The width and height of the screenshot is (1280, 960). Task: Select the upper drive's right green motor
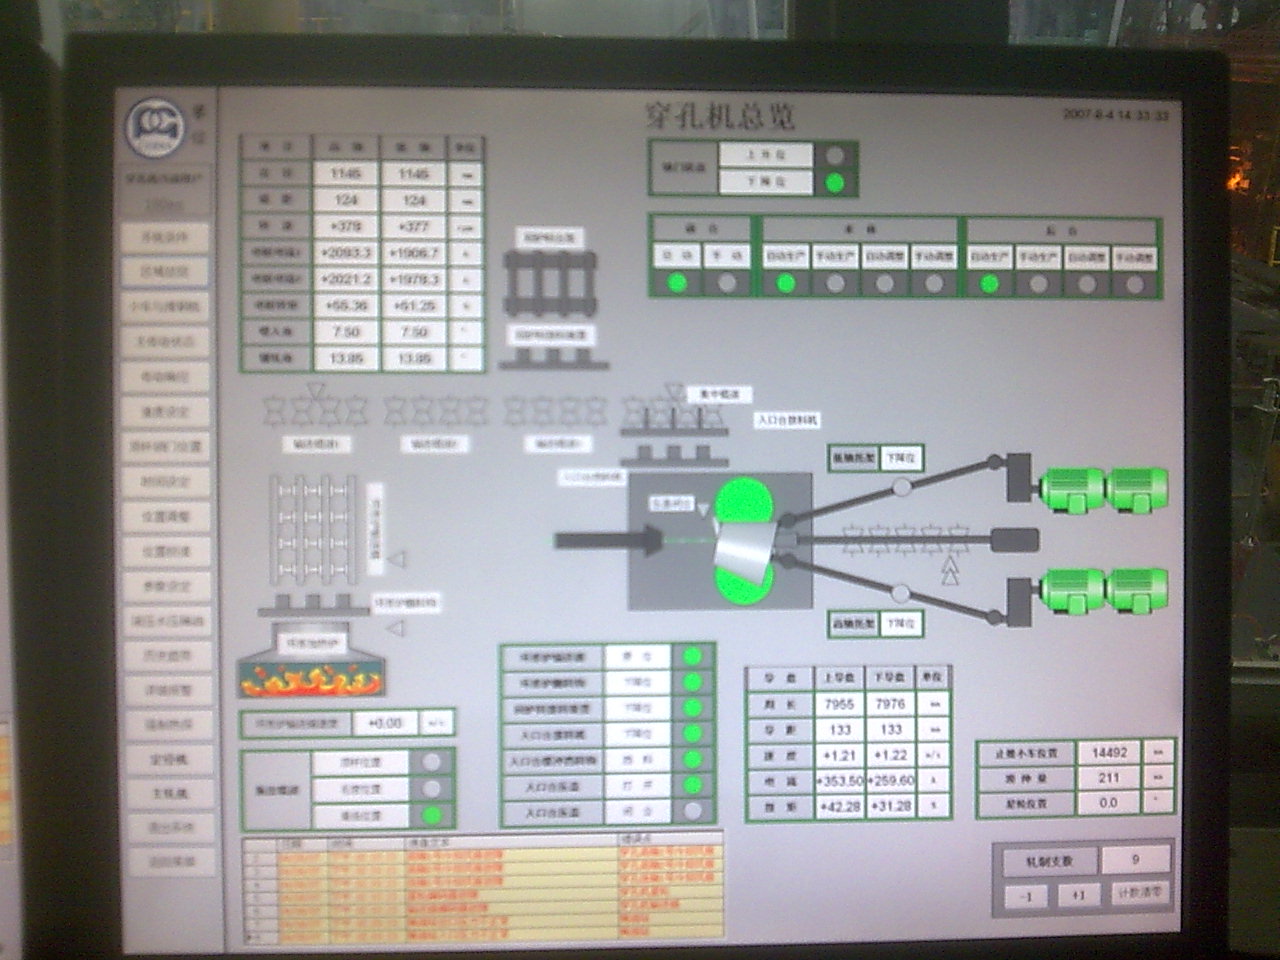pyautogui.click(x=1136, y=490)
